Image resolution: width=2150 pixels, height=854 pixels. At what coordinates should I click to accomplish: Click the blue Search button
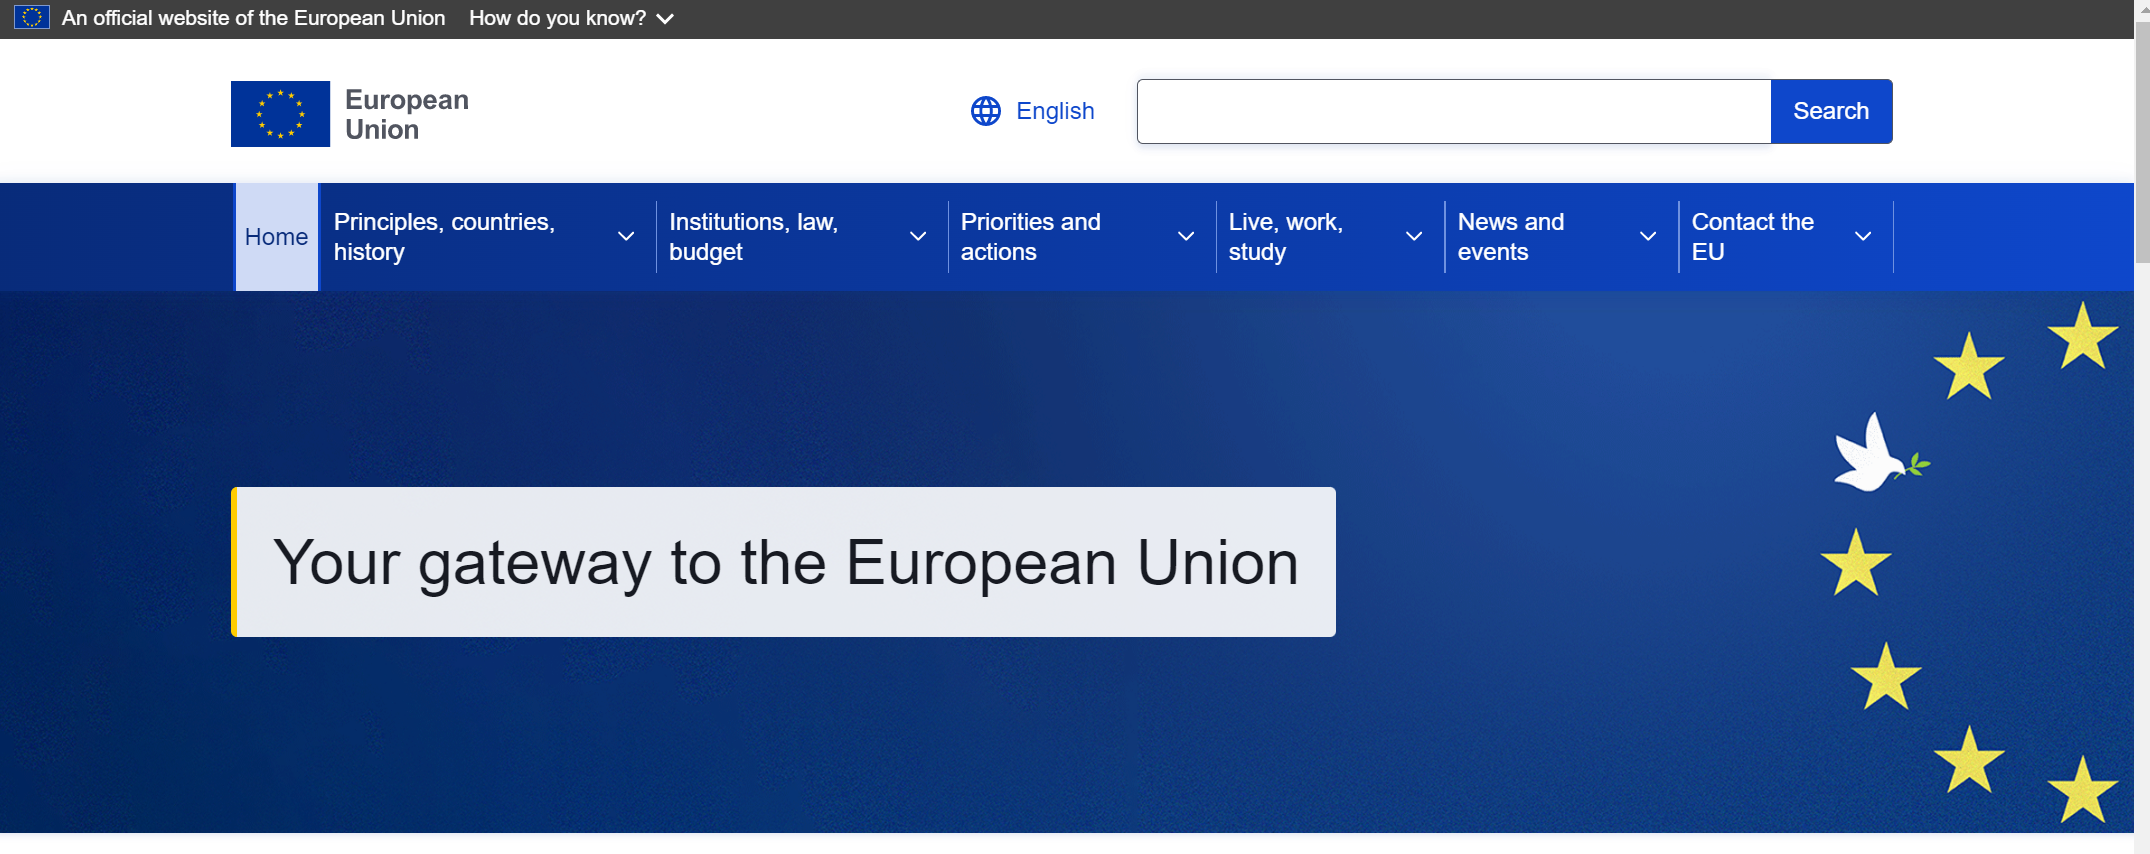pyautogui.click(x=1831, y=111)
